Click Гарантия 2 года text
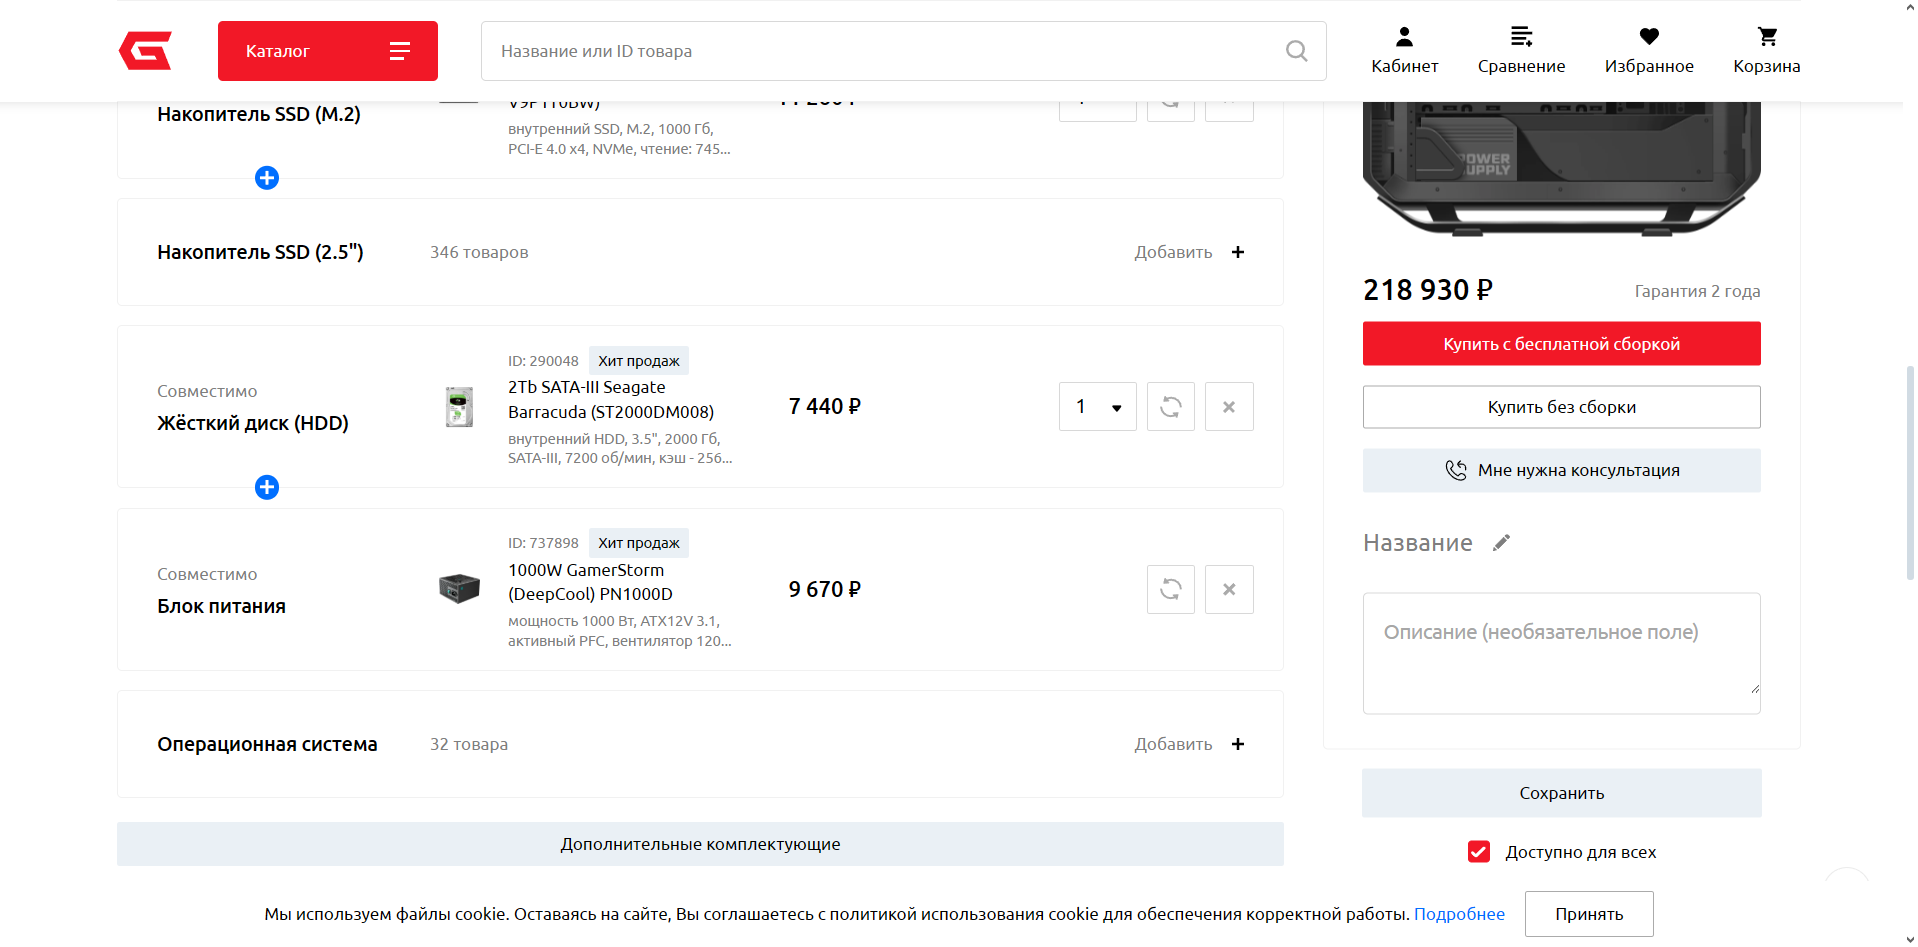 click(1697, 291)
